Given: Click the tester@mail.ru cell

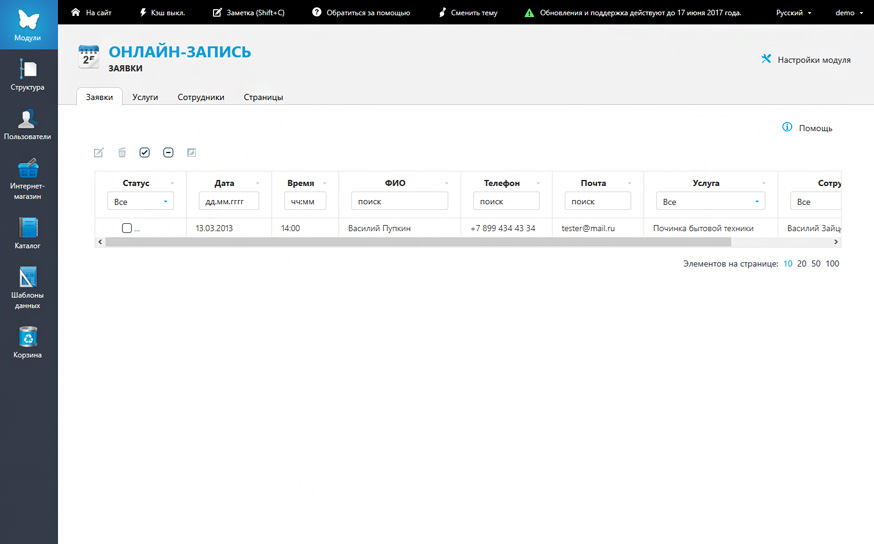Looking at the screenshot, I should coord(588,228).
